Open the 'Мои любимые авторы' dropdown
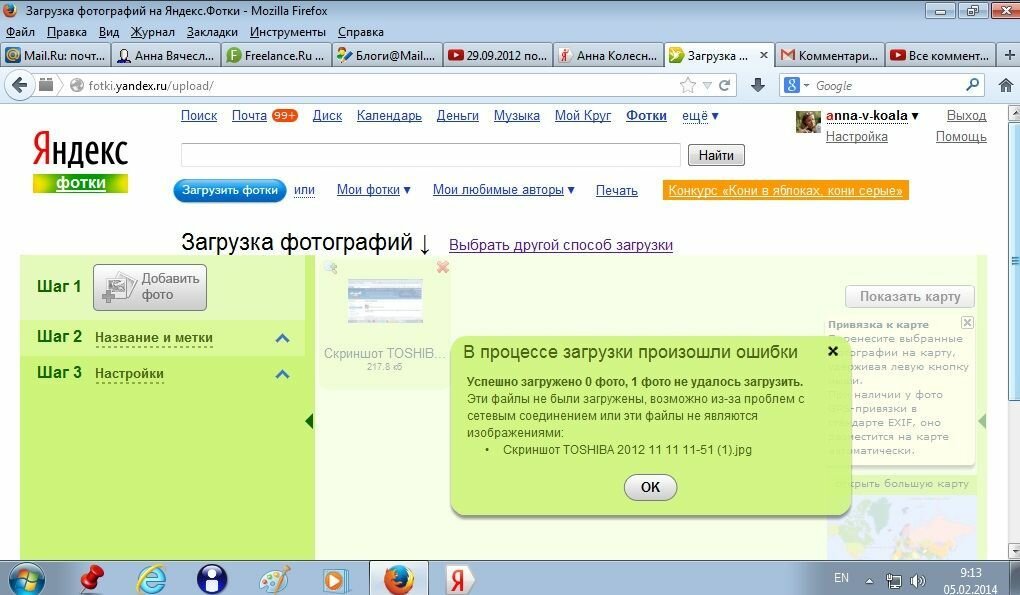 tap(503, 190)
